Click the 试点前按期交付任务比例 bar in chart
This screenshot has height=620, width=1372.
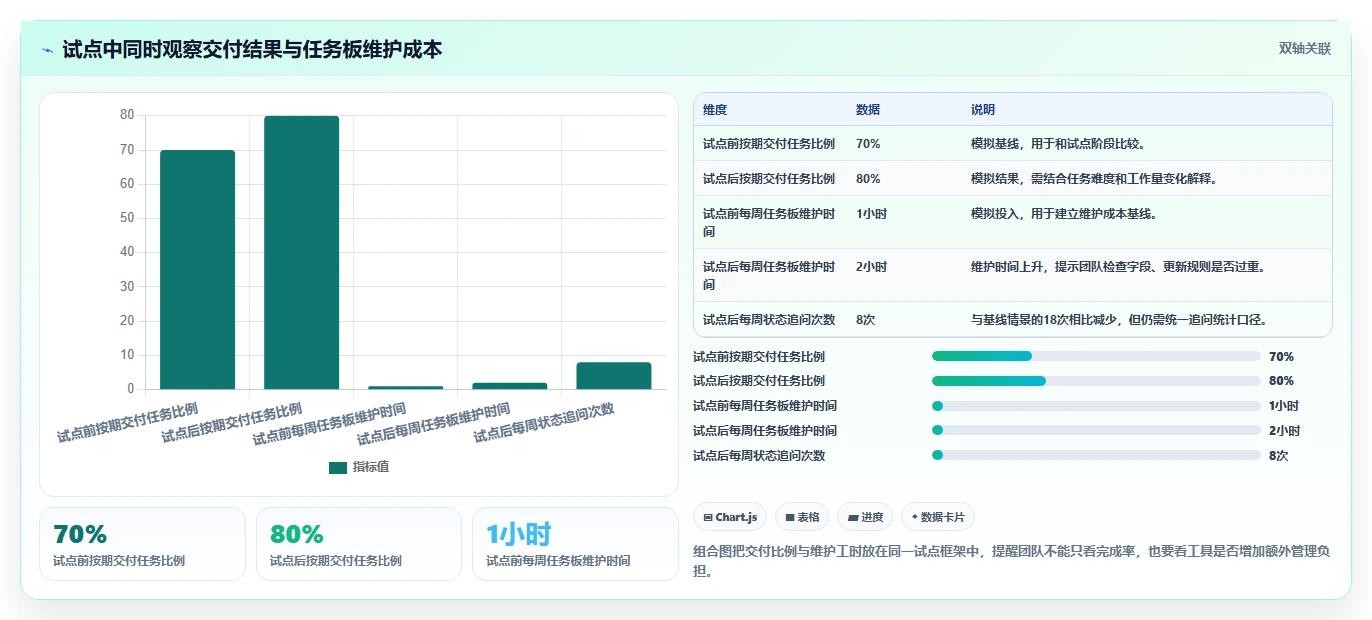pyautogui.click(x=198, y=270)
